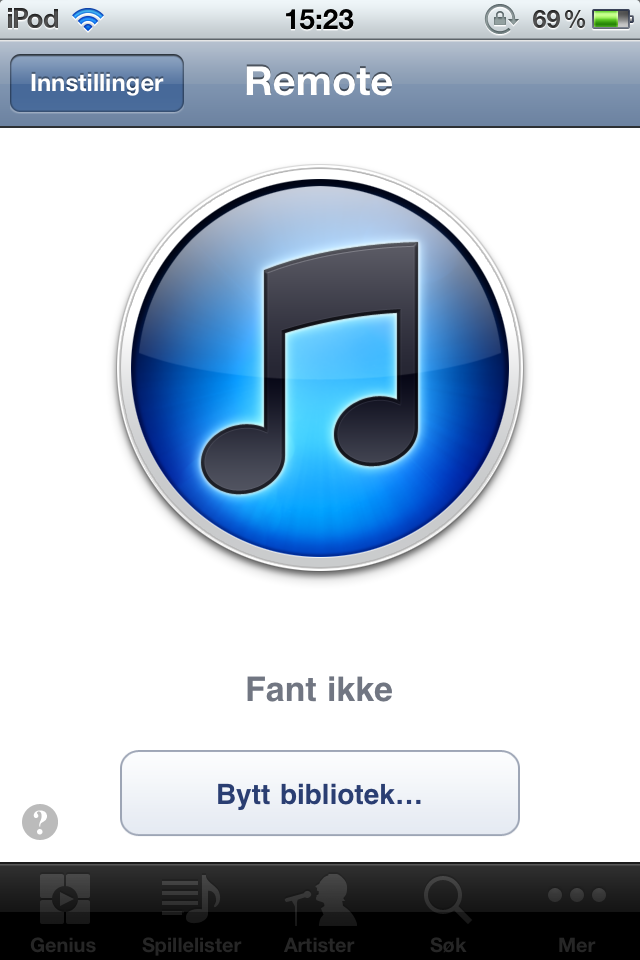Screen dimensions: 640x960
Task: Open the Søk magnifying glass icon
Action: tap(448, 899)
